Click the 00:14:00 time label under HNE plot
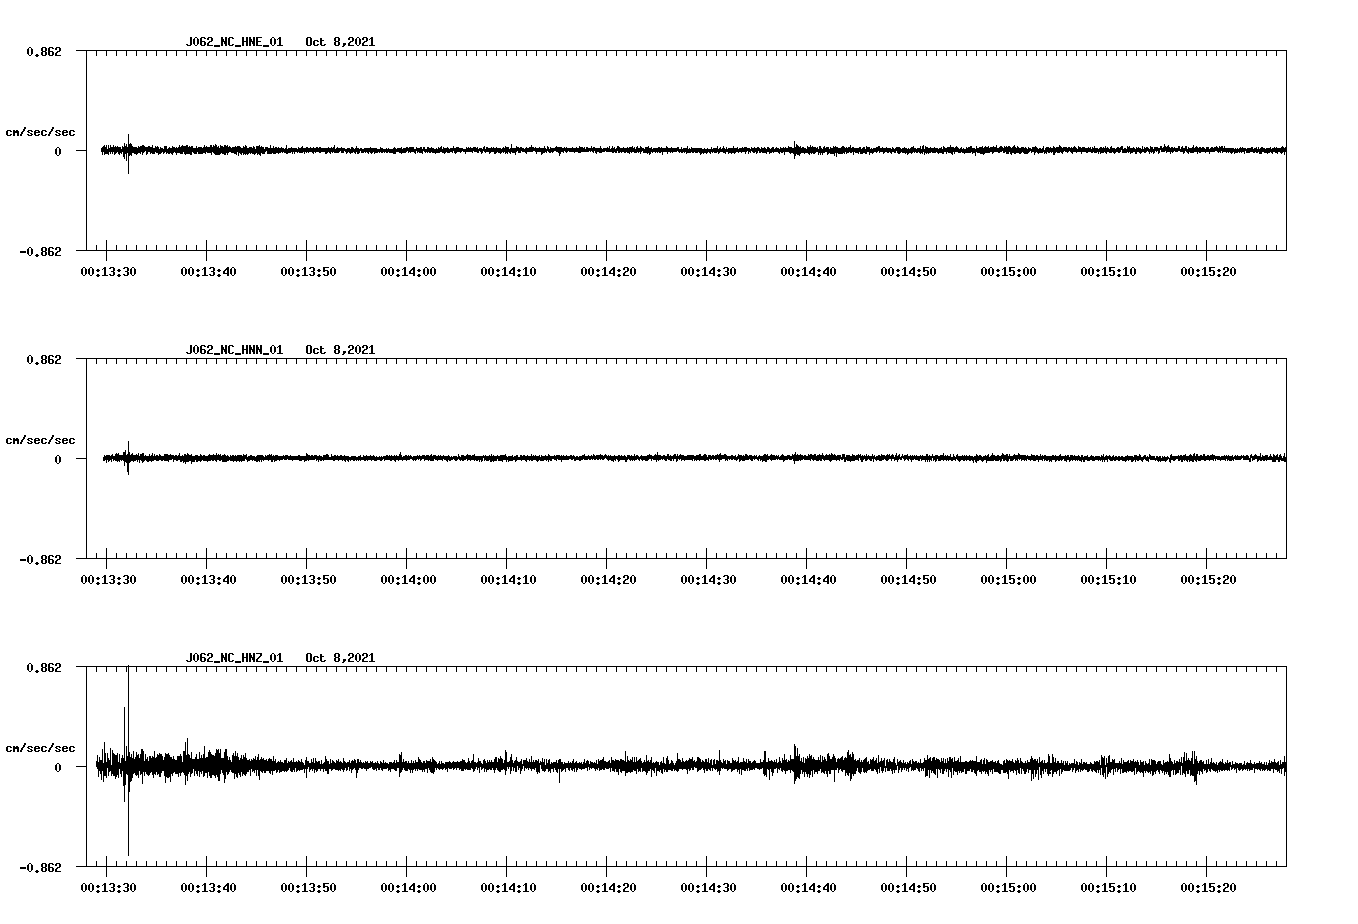Image resolution: width=1358 pixels, height=924 pixels. point(408,272)
